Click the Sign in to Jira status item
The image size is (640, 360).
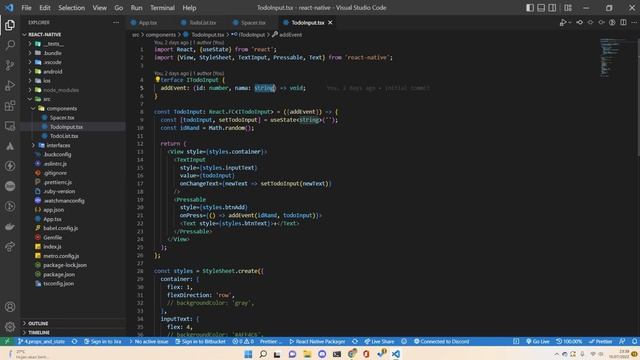coord(102,341)
